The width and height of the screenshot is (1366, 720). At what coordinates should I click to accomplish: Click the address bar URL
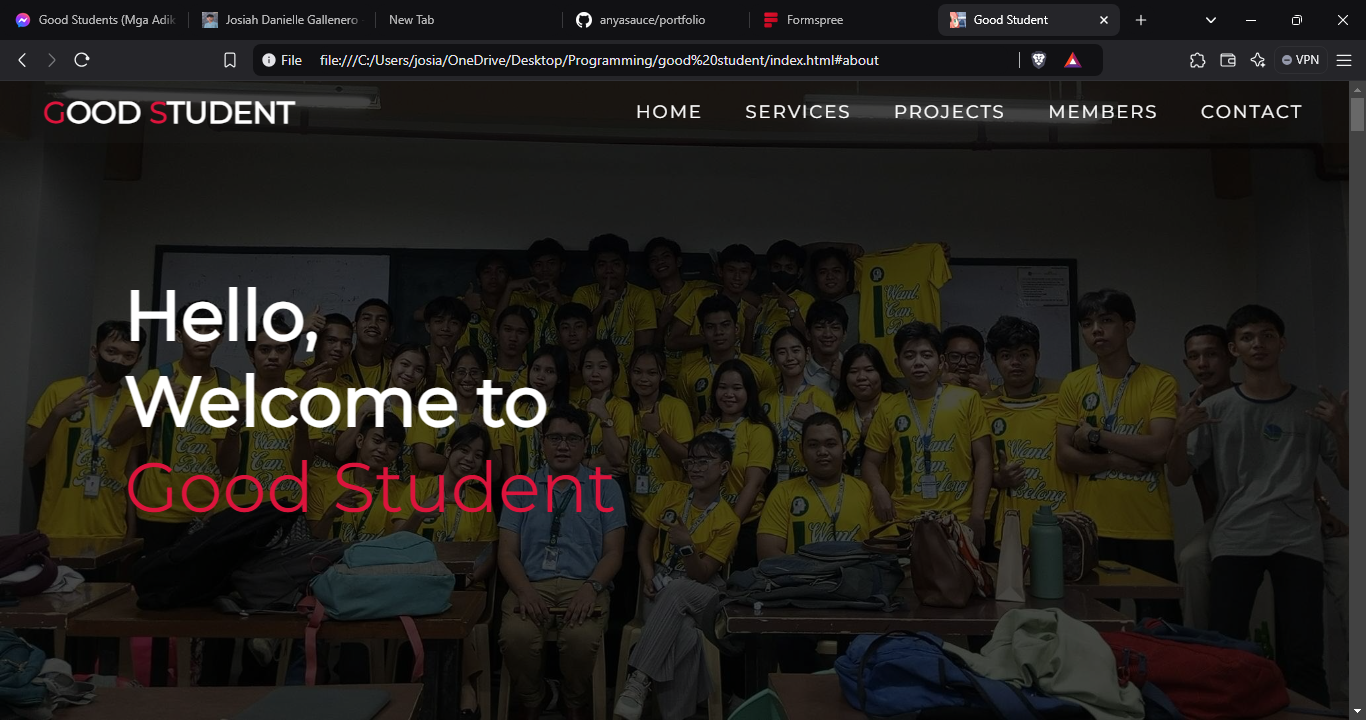598,60
